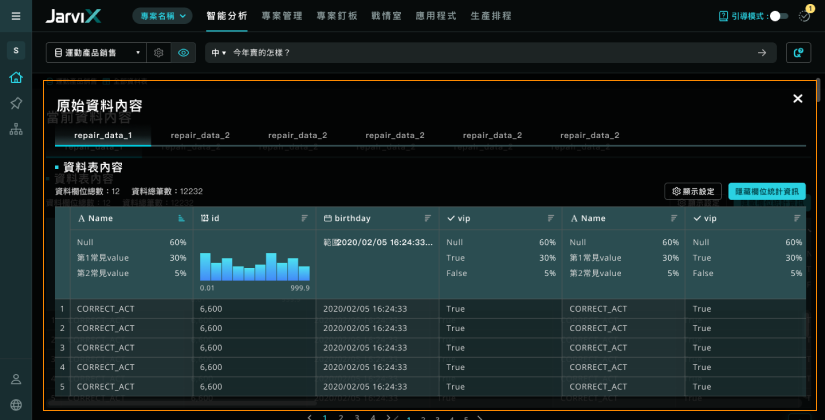Select row number 1 in the table
This screenshot has width=825, height=420.
[x=62, y=308]
